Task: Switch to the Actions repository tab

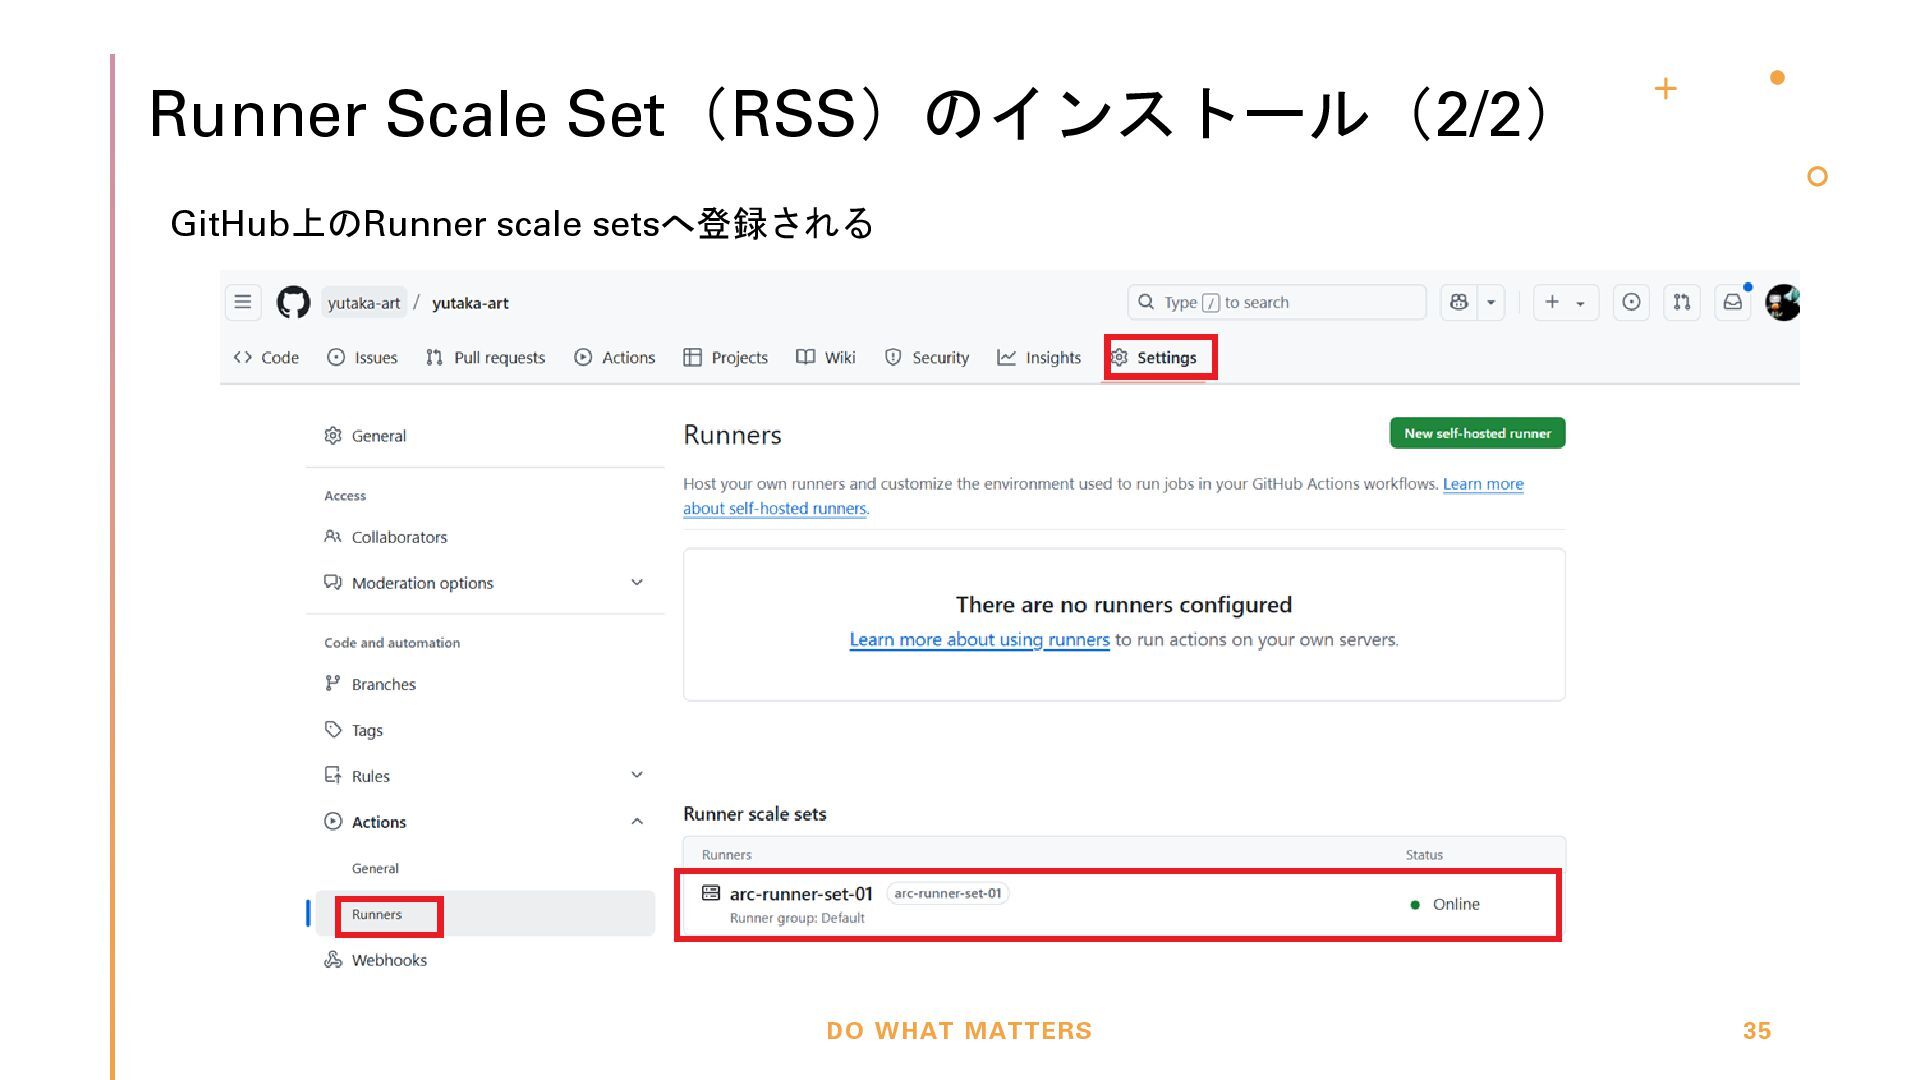Action: 615,357
